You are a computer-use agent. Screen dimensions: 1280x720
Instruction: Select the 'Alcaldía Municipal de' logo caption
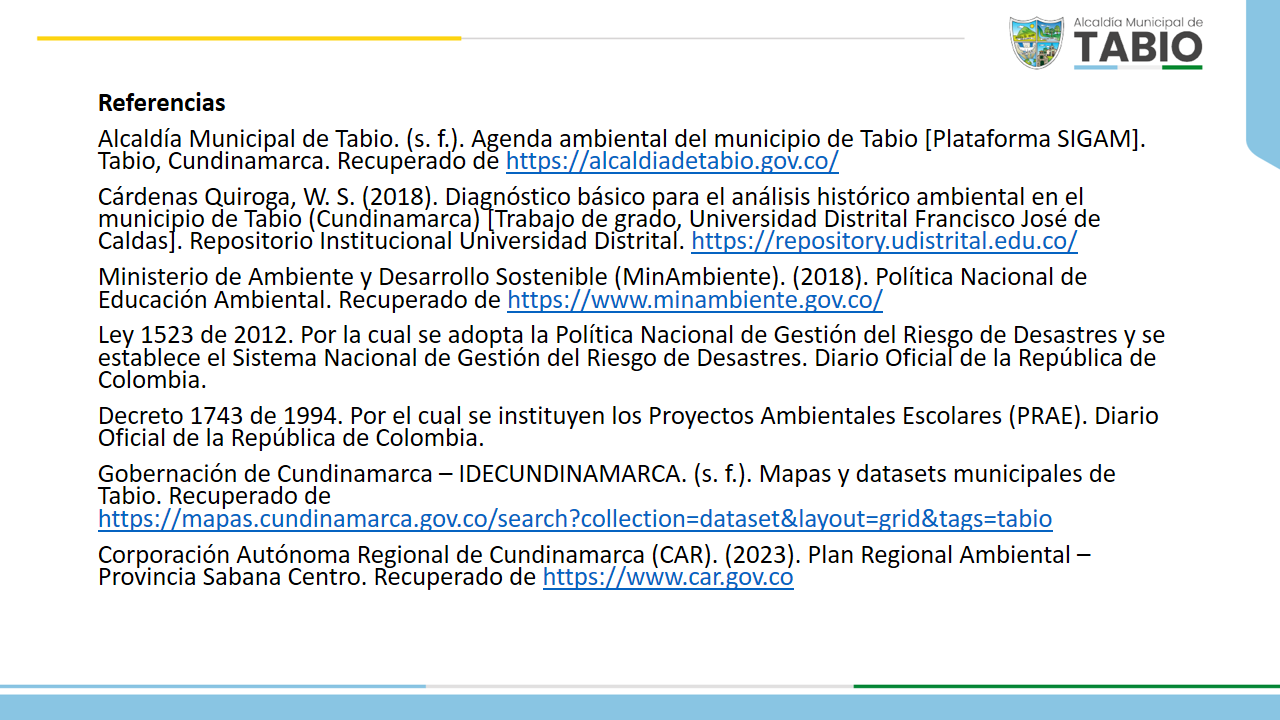pos(1137,21)
